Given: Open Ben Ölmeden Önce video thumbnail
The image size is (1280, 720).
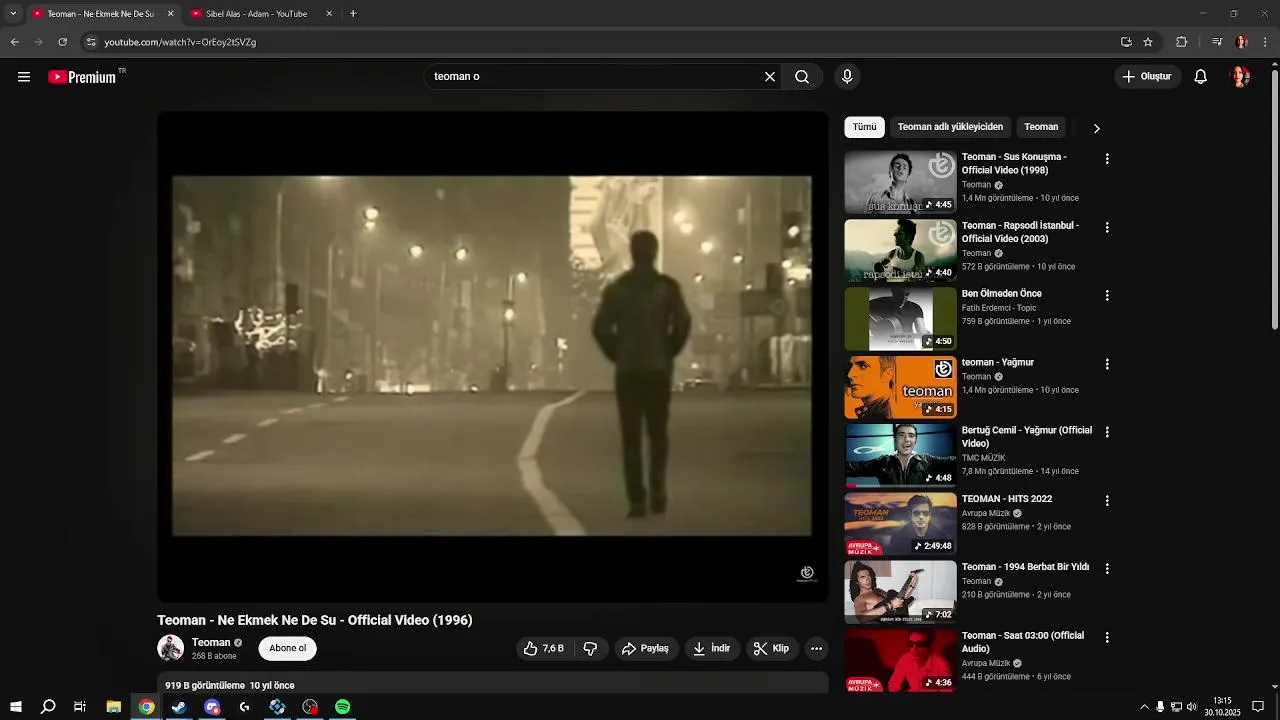Looking at the screenshot, I should pyautogui.click(x=900, y=319).
